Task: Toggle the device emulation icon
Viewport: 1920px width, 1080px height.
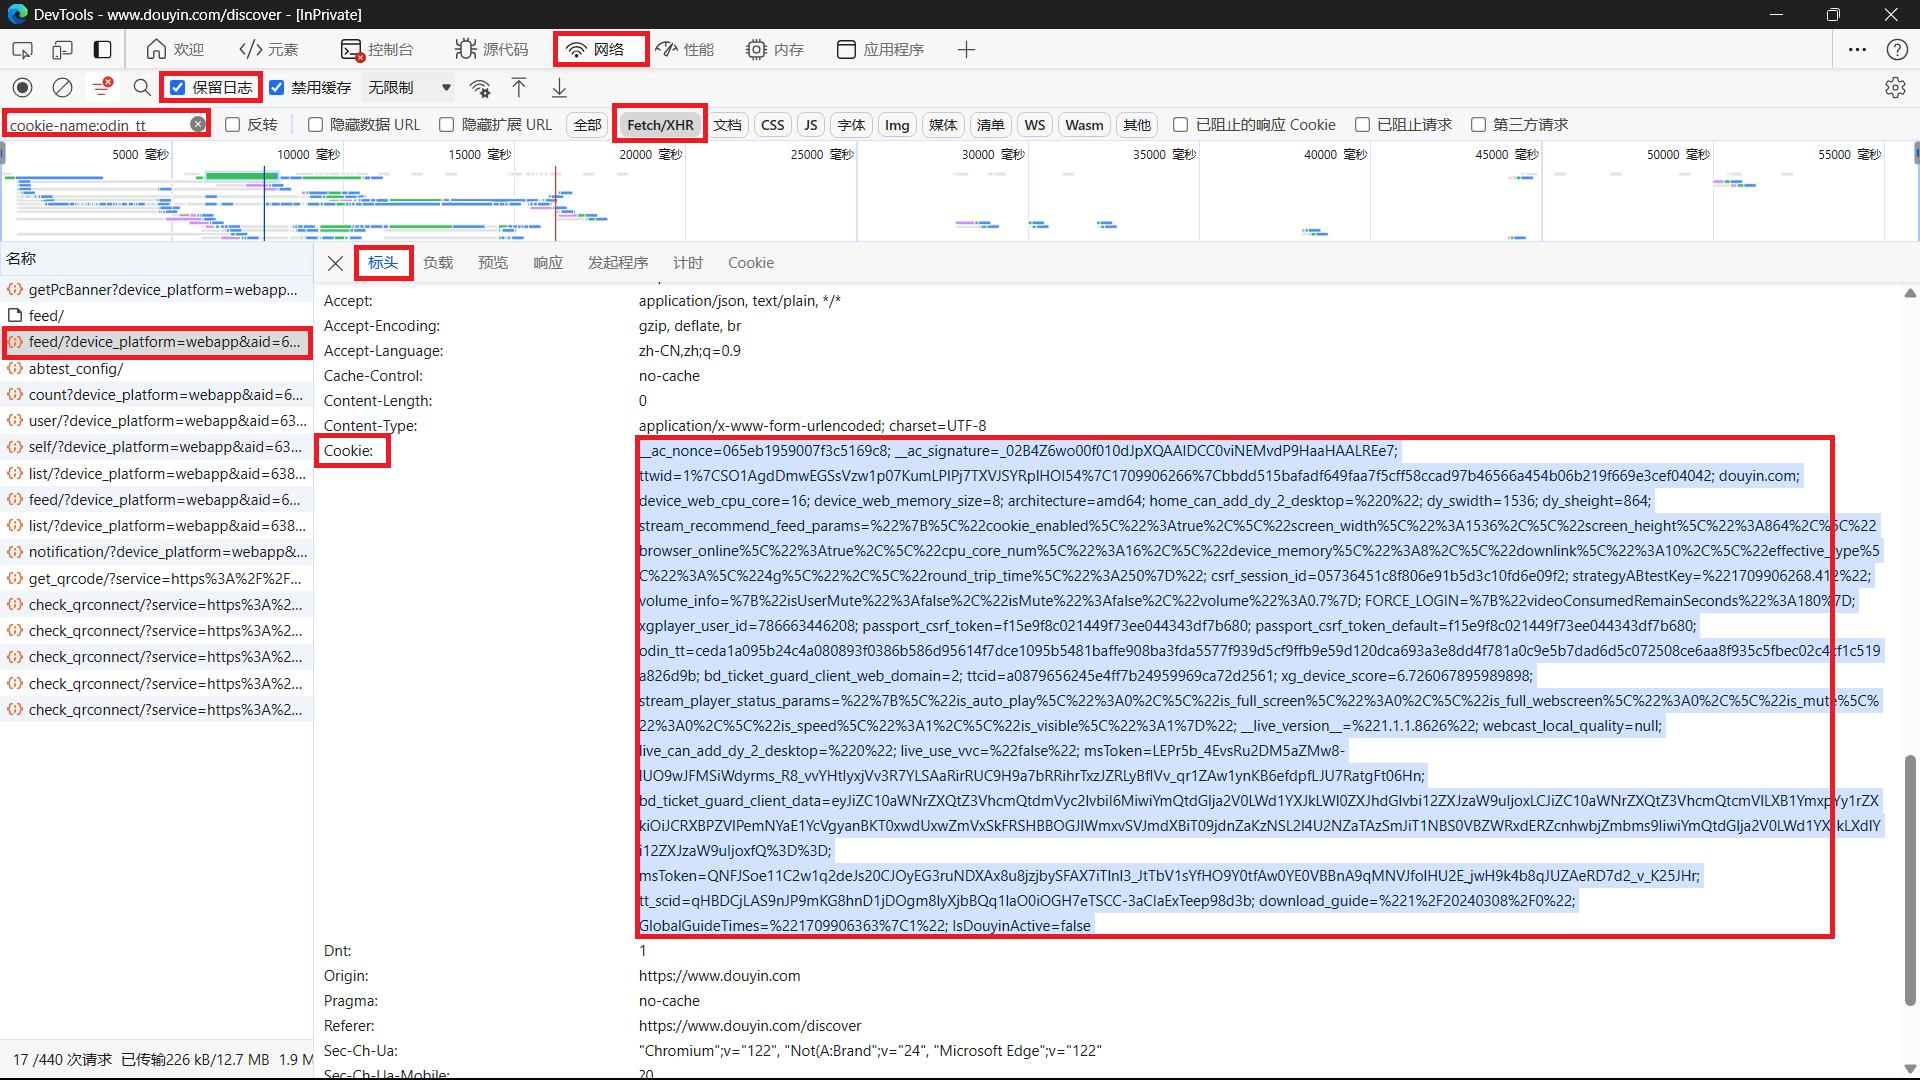Action: (62, 49)
